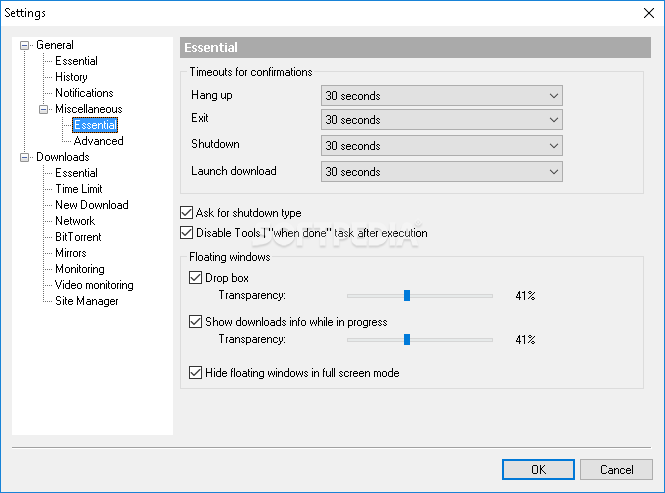Screen dimensions: 665x493
Task: Click the Hang up label
Action: 212,95
